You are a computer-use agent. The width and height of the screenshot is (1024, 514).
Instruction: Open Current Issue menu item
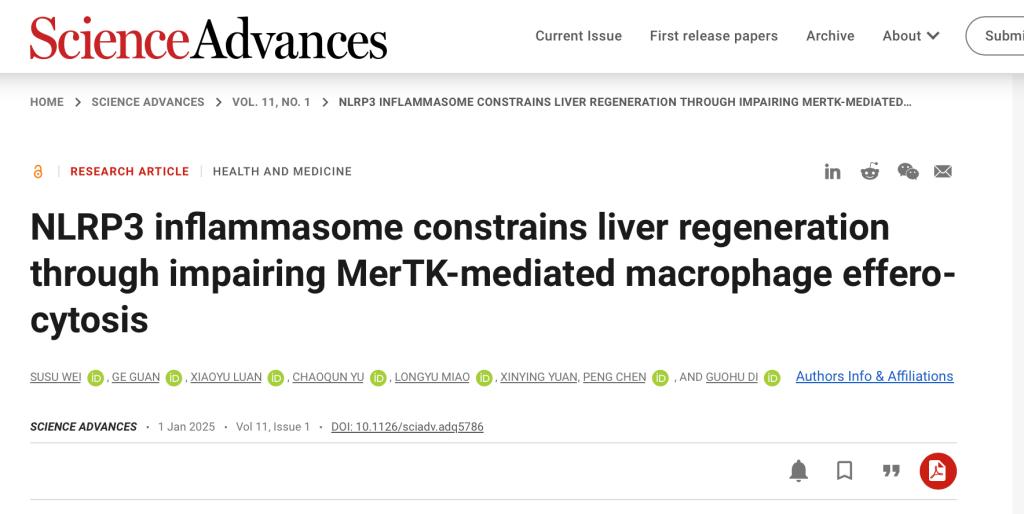[x=578, y=36]
